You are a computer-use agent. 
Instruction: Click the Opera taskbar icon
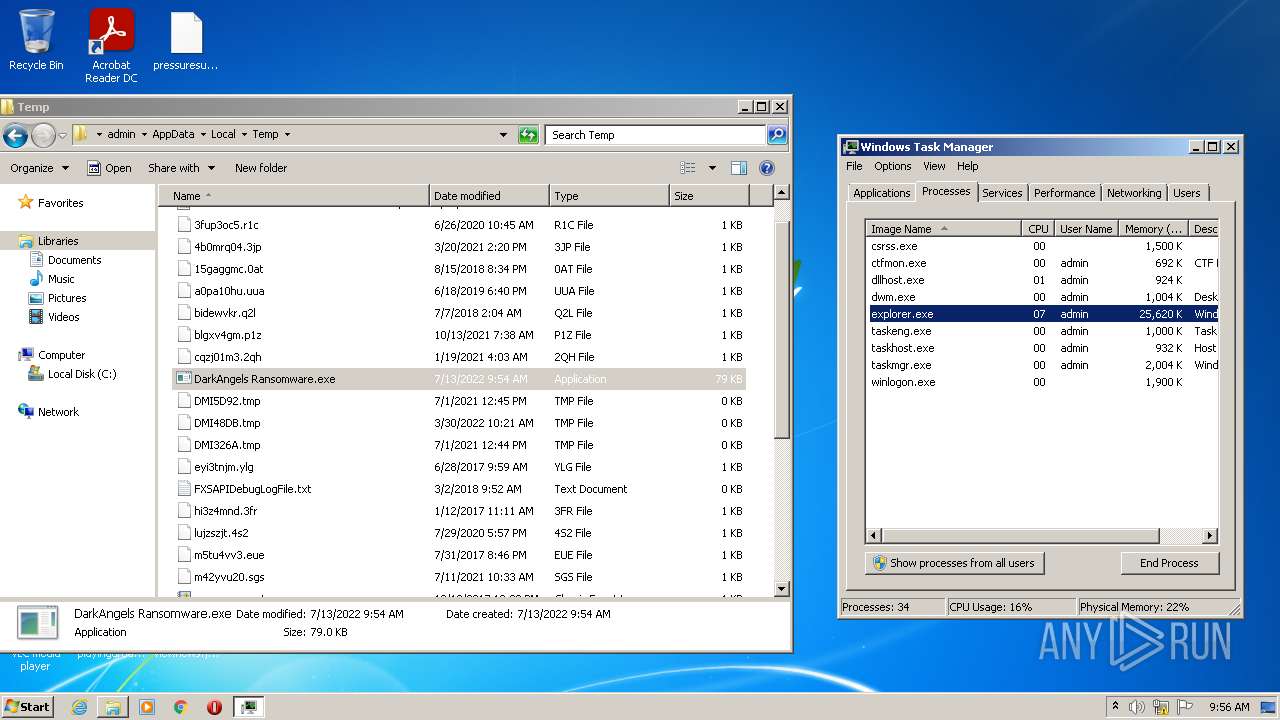[x=214, y=707]
